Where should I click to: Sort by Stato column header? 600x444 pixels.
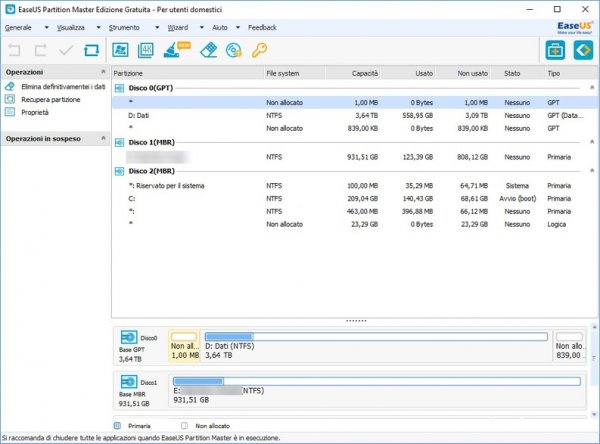point(517,73)
